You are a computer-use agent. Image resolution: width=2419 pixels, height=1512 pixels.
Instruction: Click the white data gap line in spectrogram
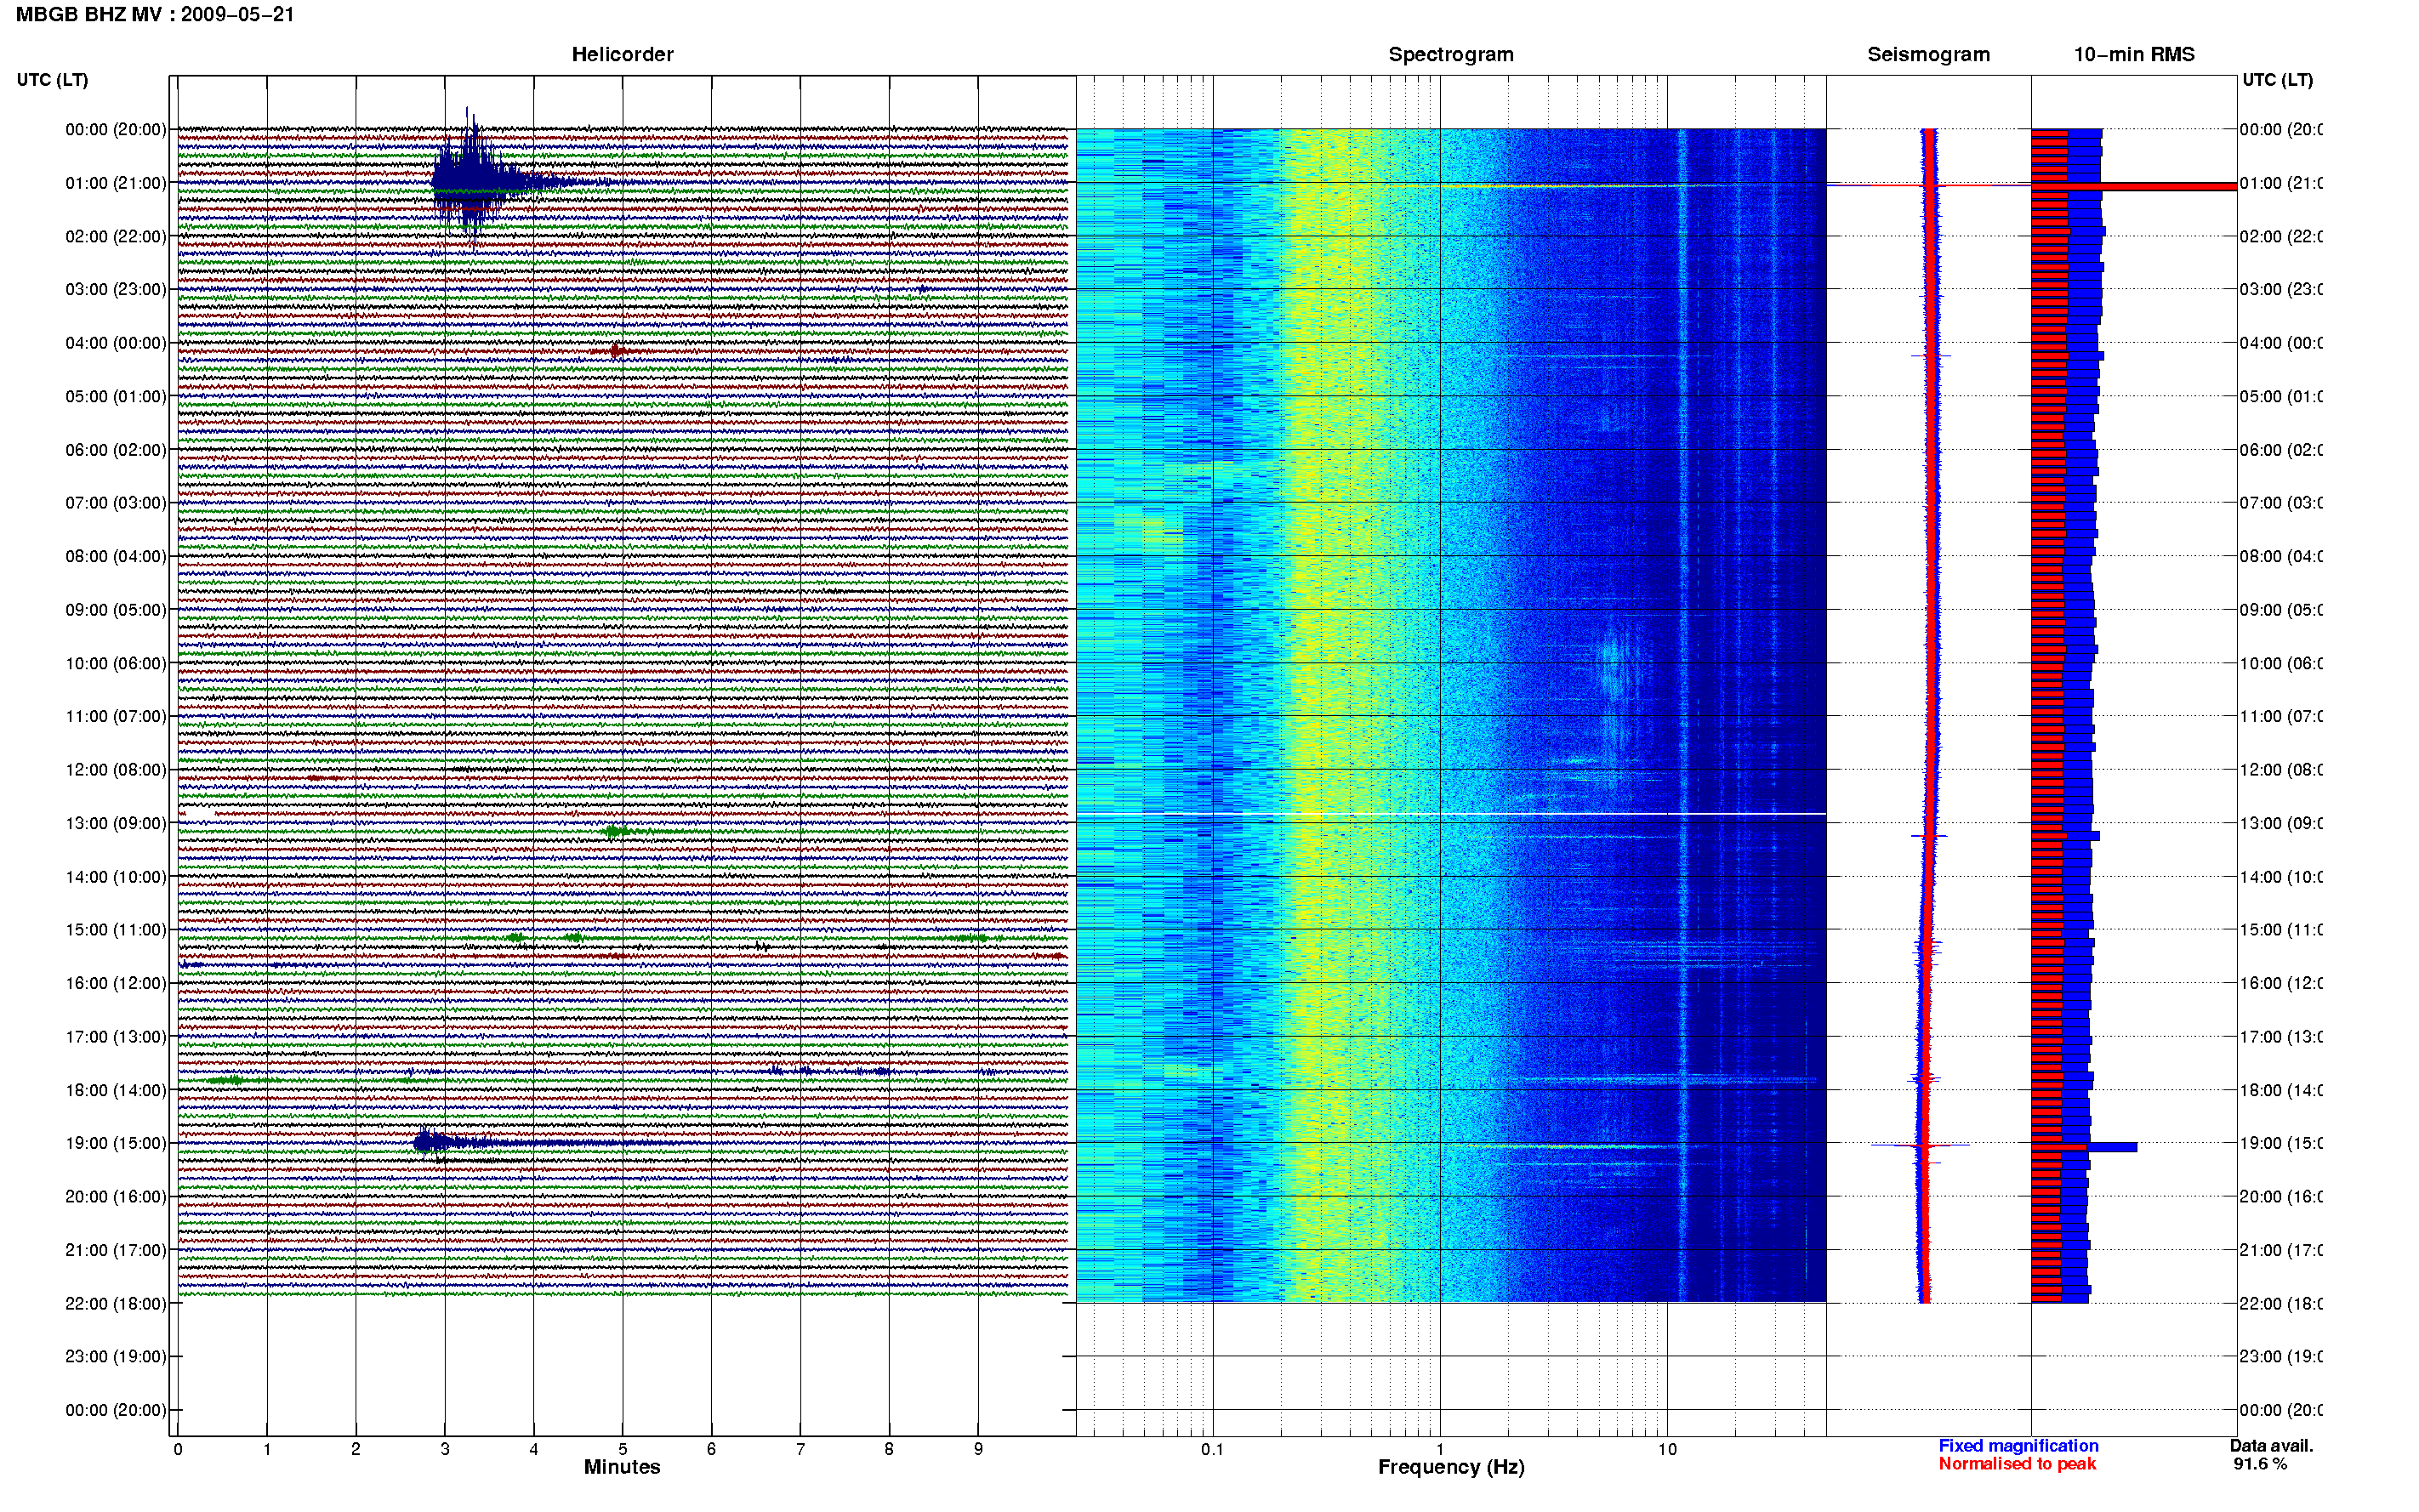[1451, 814]
